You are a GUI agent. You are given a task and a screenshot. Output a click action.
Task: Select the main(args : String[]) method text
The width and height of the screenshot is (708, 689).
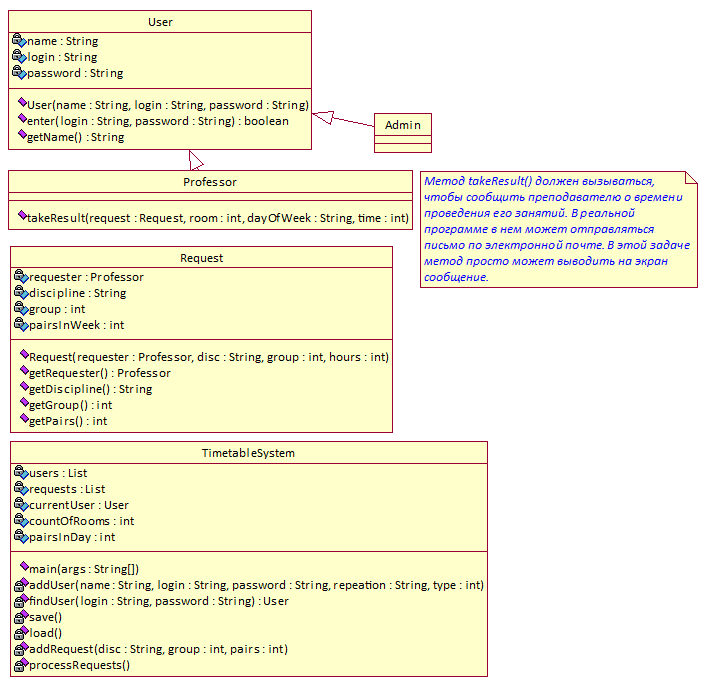(x=84, y=569)
